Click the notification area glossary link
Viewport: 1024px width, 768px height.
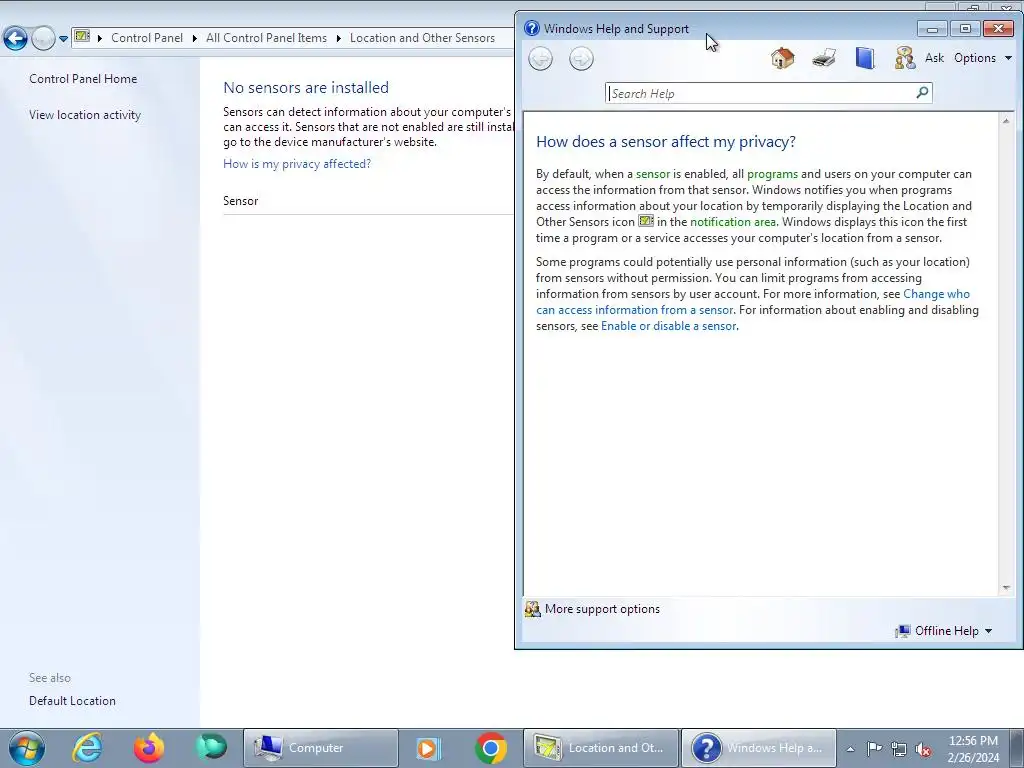[x=733, y=222]
